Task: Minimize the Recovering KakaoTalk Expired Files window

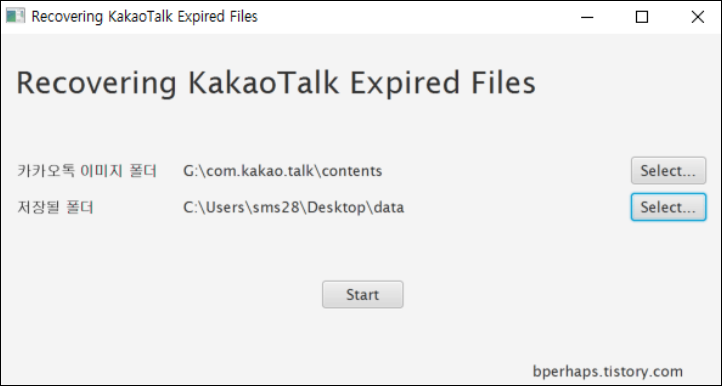Action: pyautogui.click(x=587, y=17)
